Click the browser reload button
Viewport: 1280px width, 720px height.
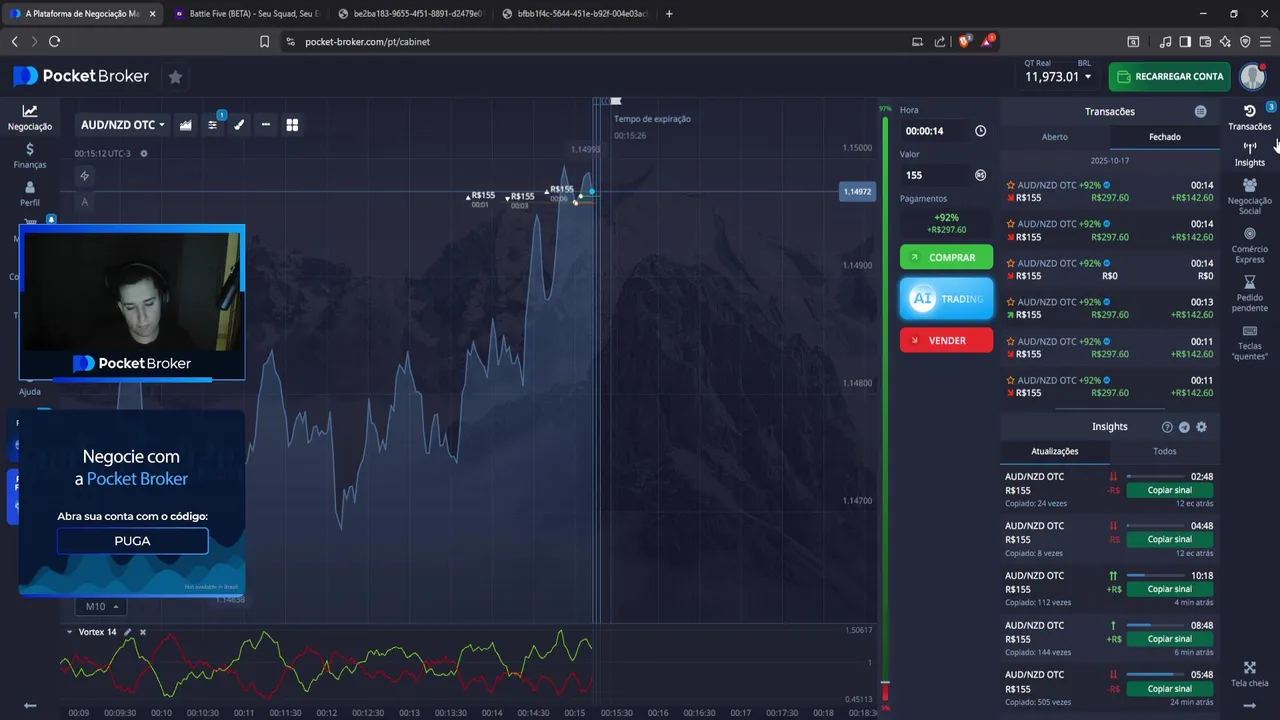[54, 41]
